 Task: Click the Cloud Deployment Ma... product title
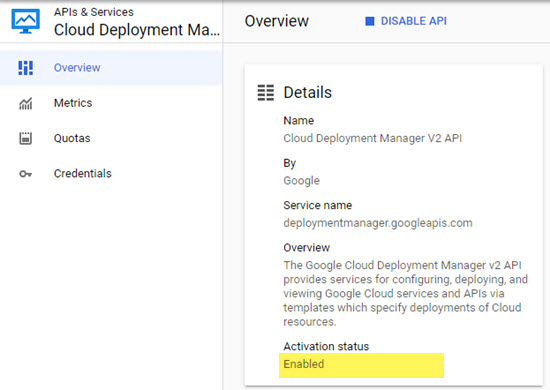click(137, 30)
